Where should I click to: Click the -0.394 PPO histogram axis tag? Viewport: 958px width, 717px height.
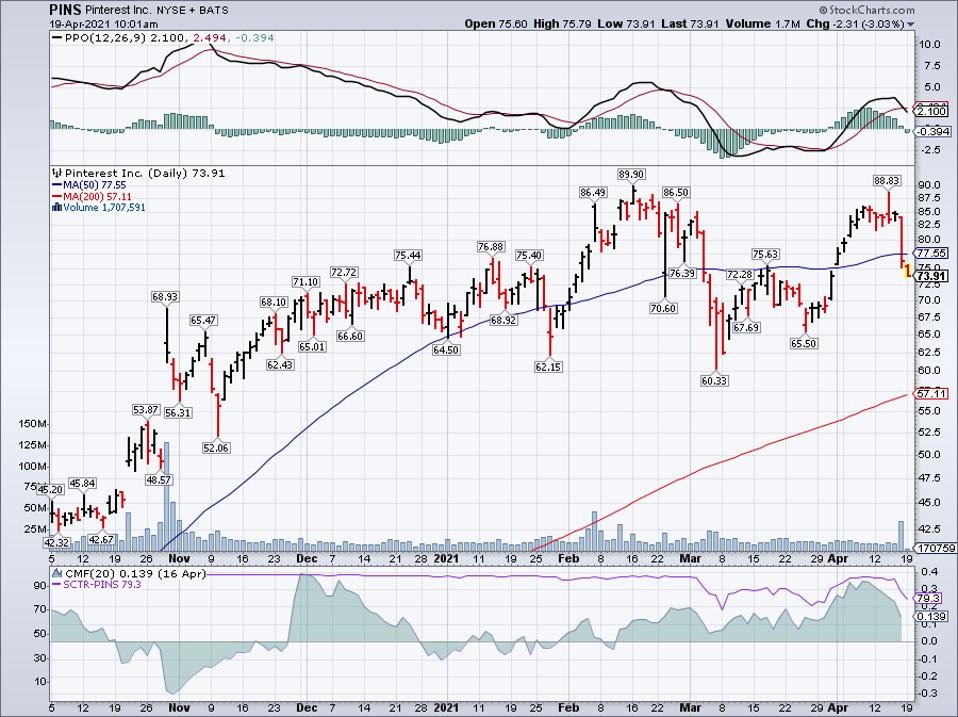click(x=932, y=131)
